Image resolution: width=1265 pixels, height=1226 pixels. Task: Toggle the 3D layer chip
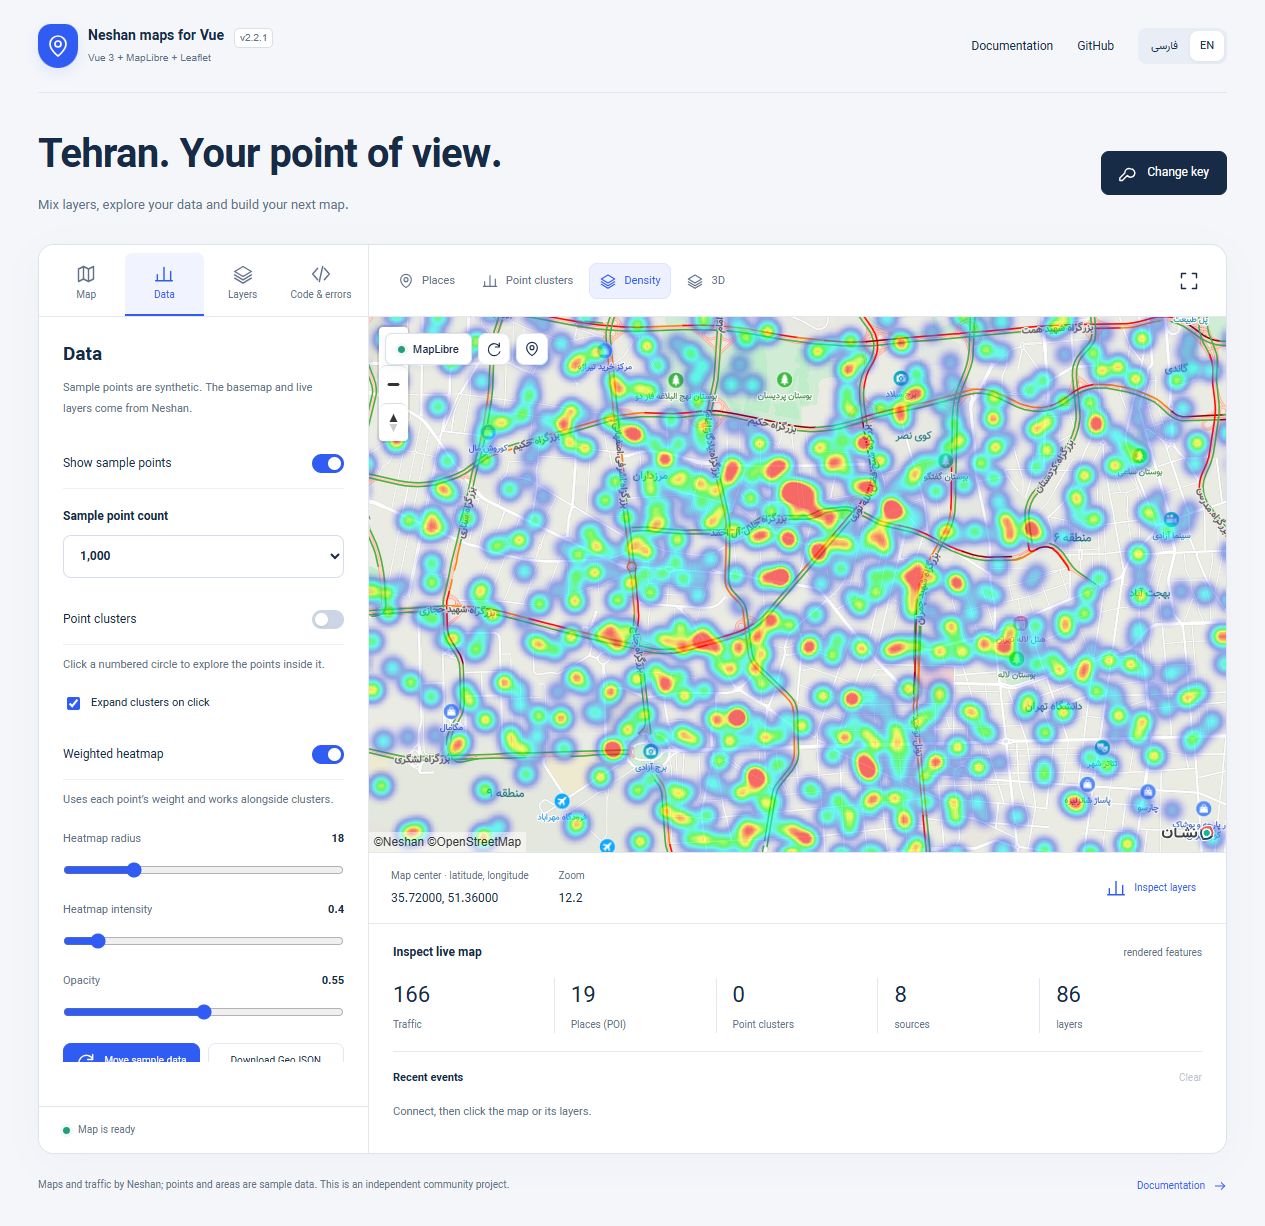[x=706, y=281]
